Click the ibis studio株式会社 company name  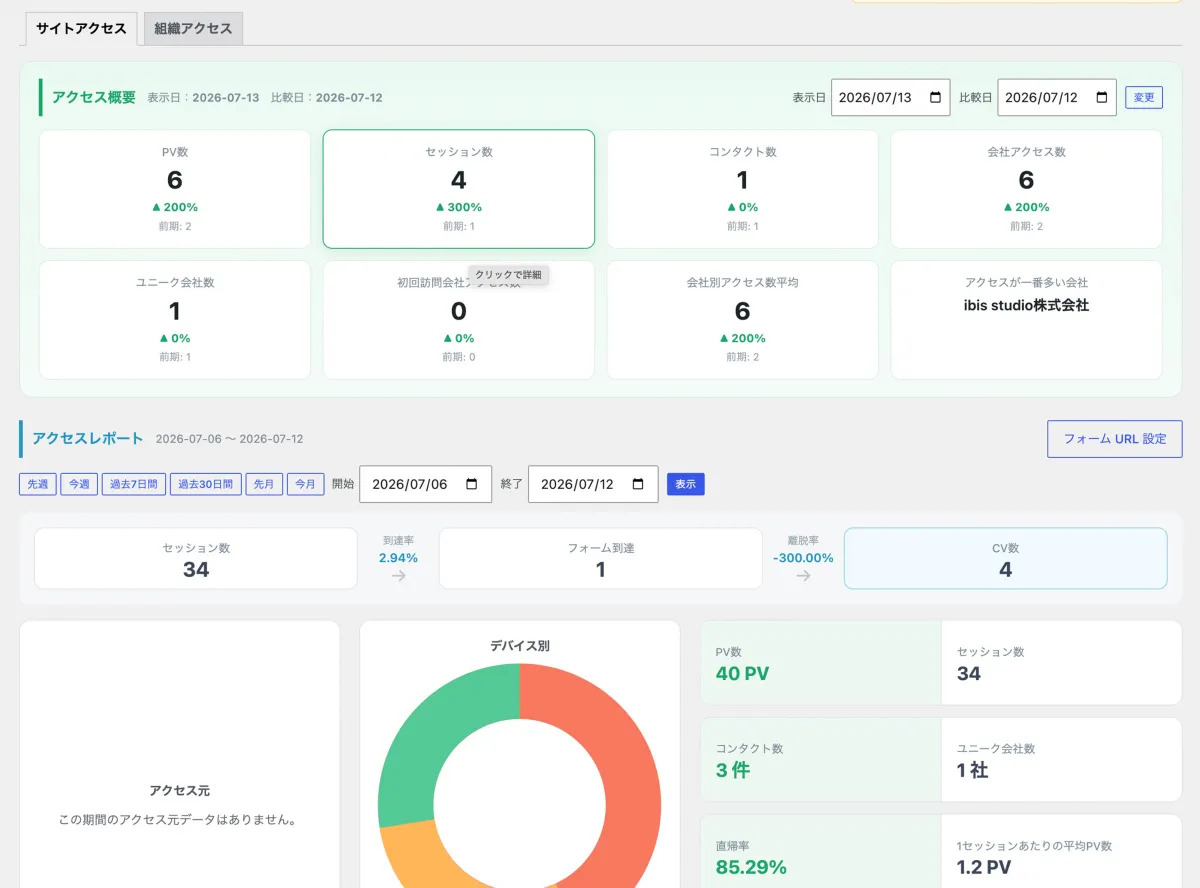point(1026,305)
